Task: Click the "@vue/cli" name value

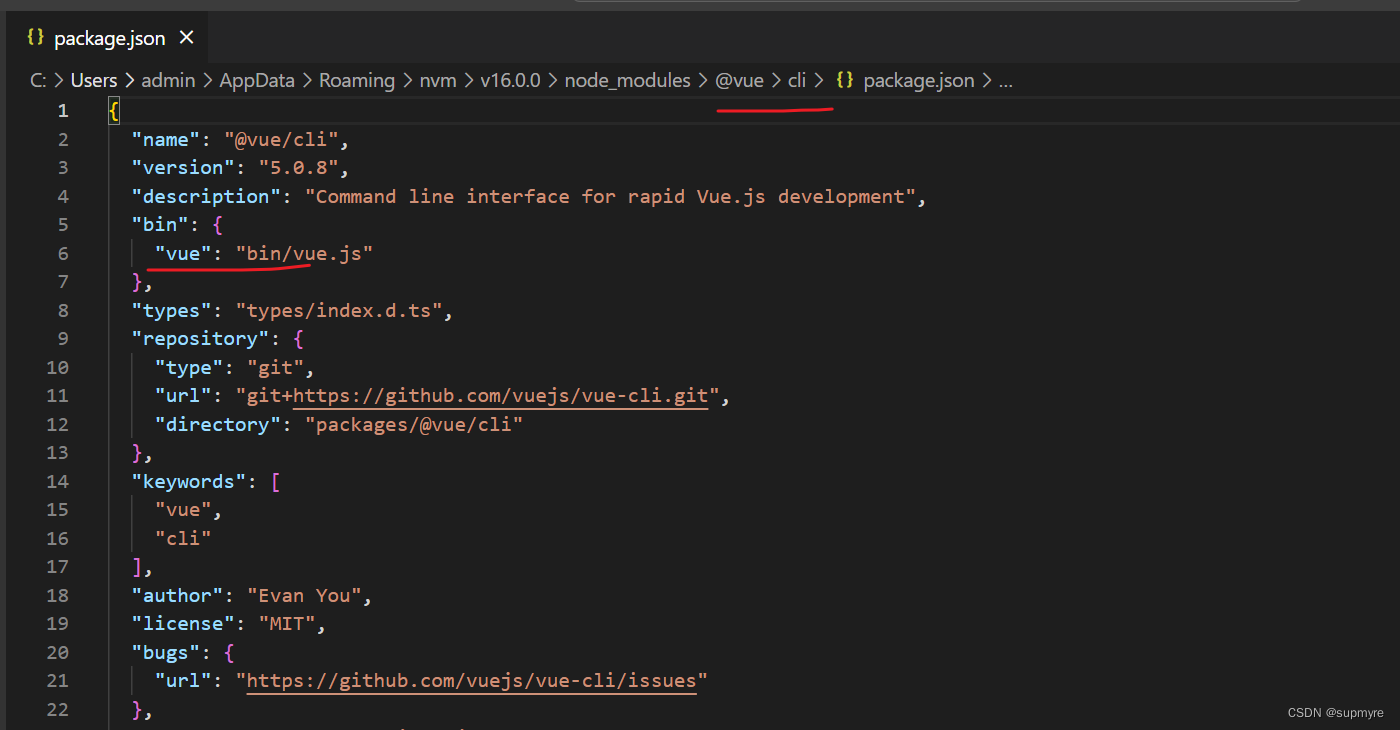Action: click(x=281, y=140)
